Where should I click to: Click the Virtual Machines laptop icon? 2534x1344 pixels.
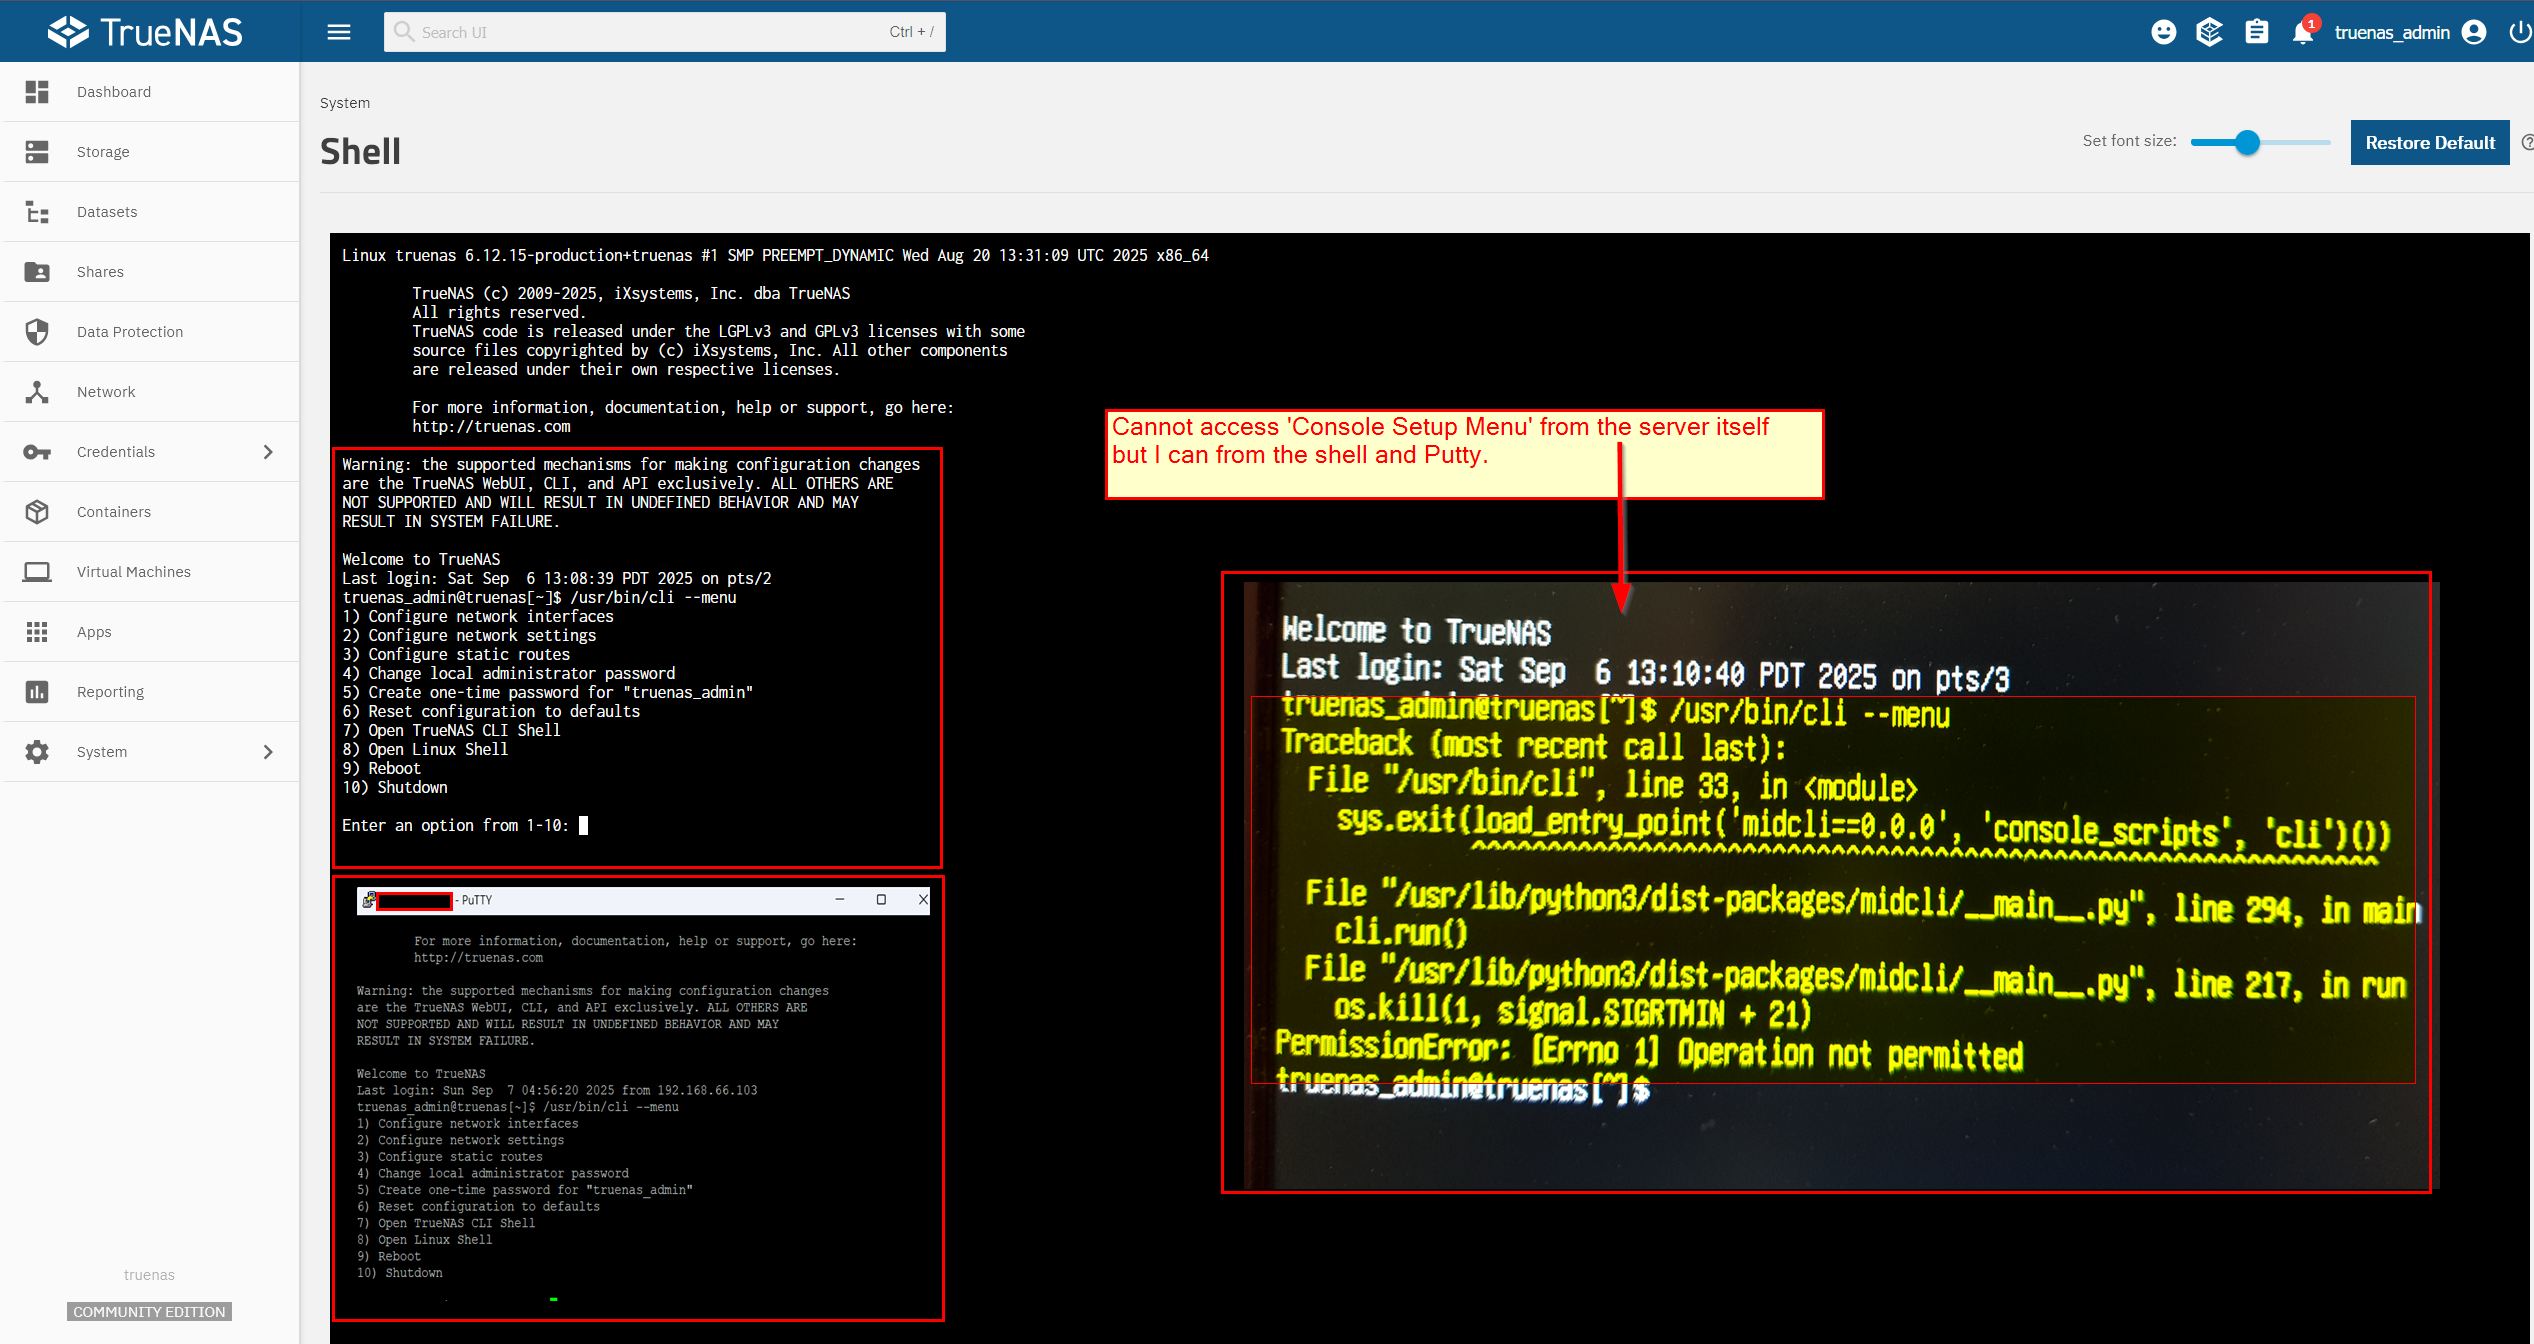point(37,572)
